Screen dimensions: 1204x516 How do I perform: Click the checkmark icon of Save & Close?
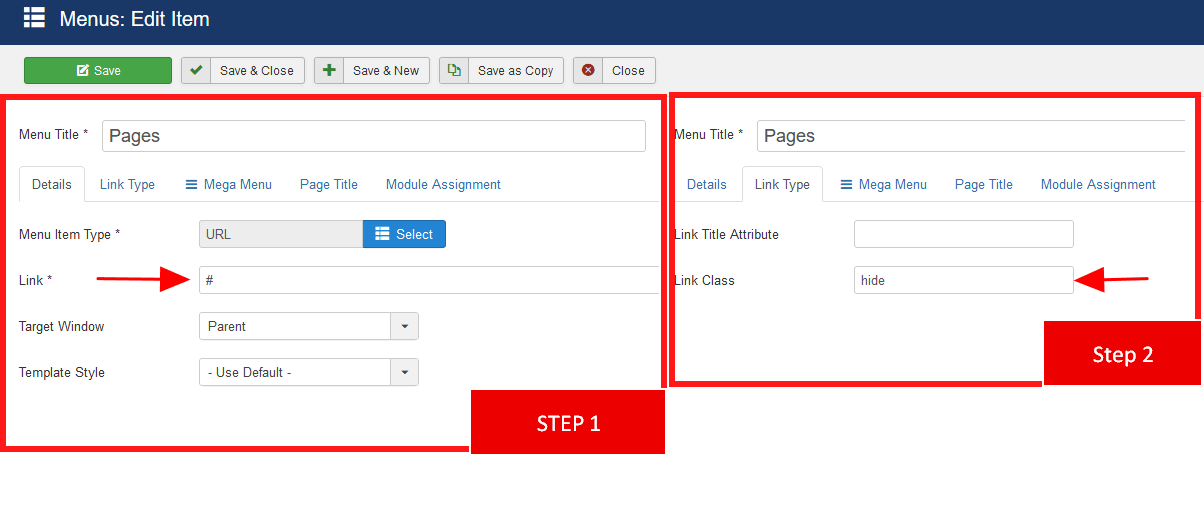[196, 70]
